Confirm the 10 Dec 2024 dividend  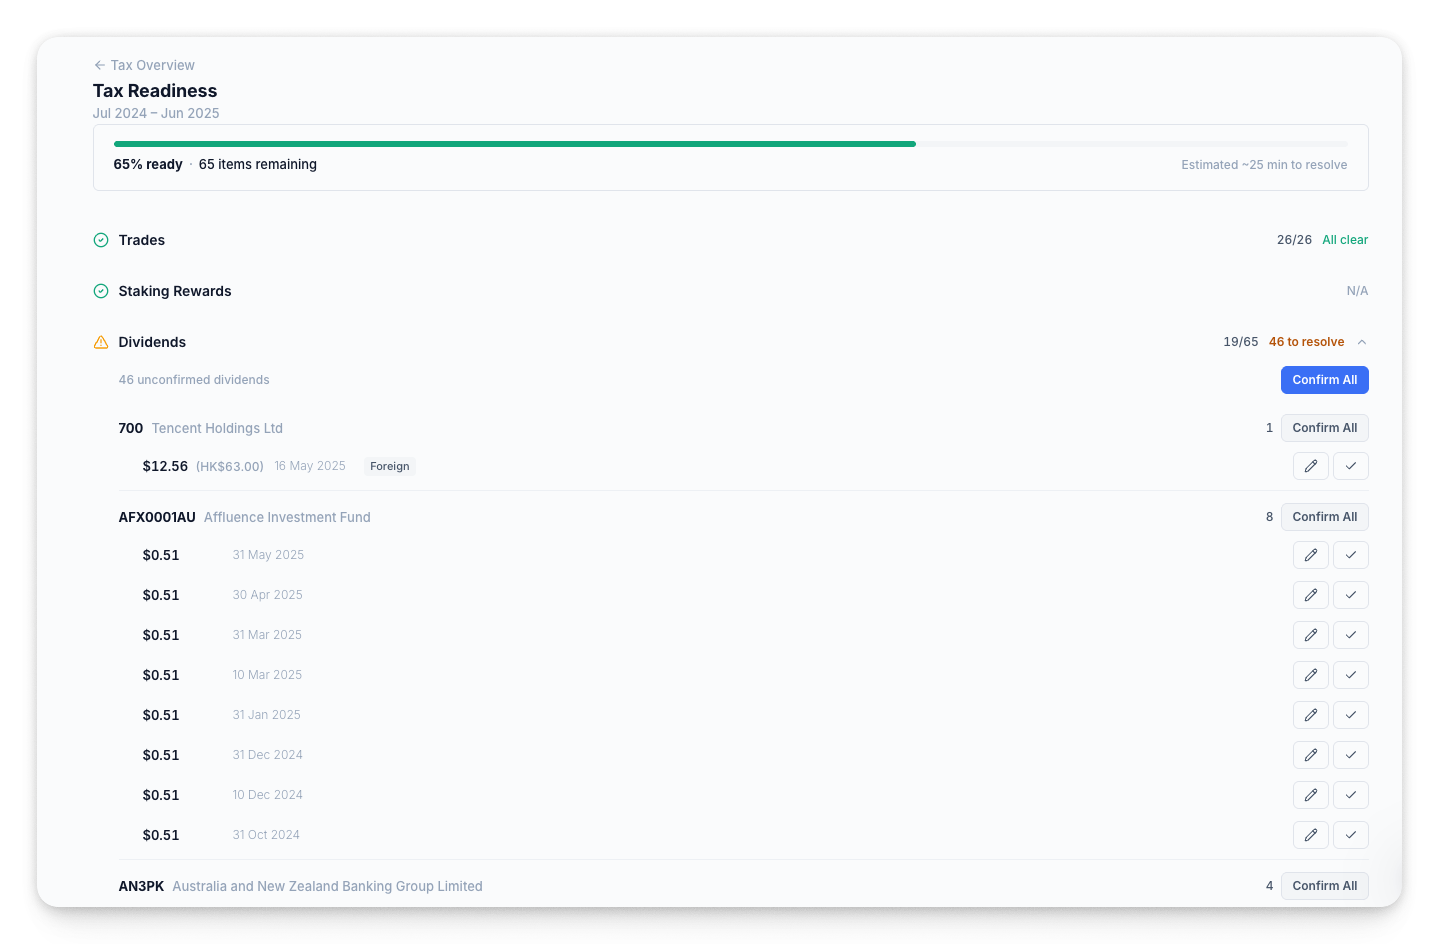pyautogui.click(x=1351, y=795)
